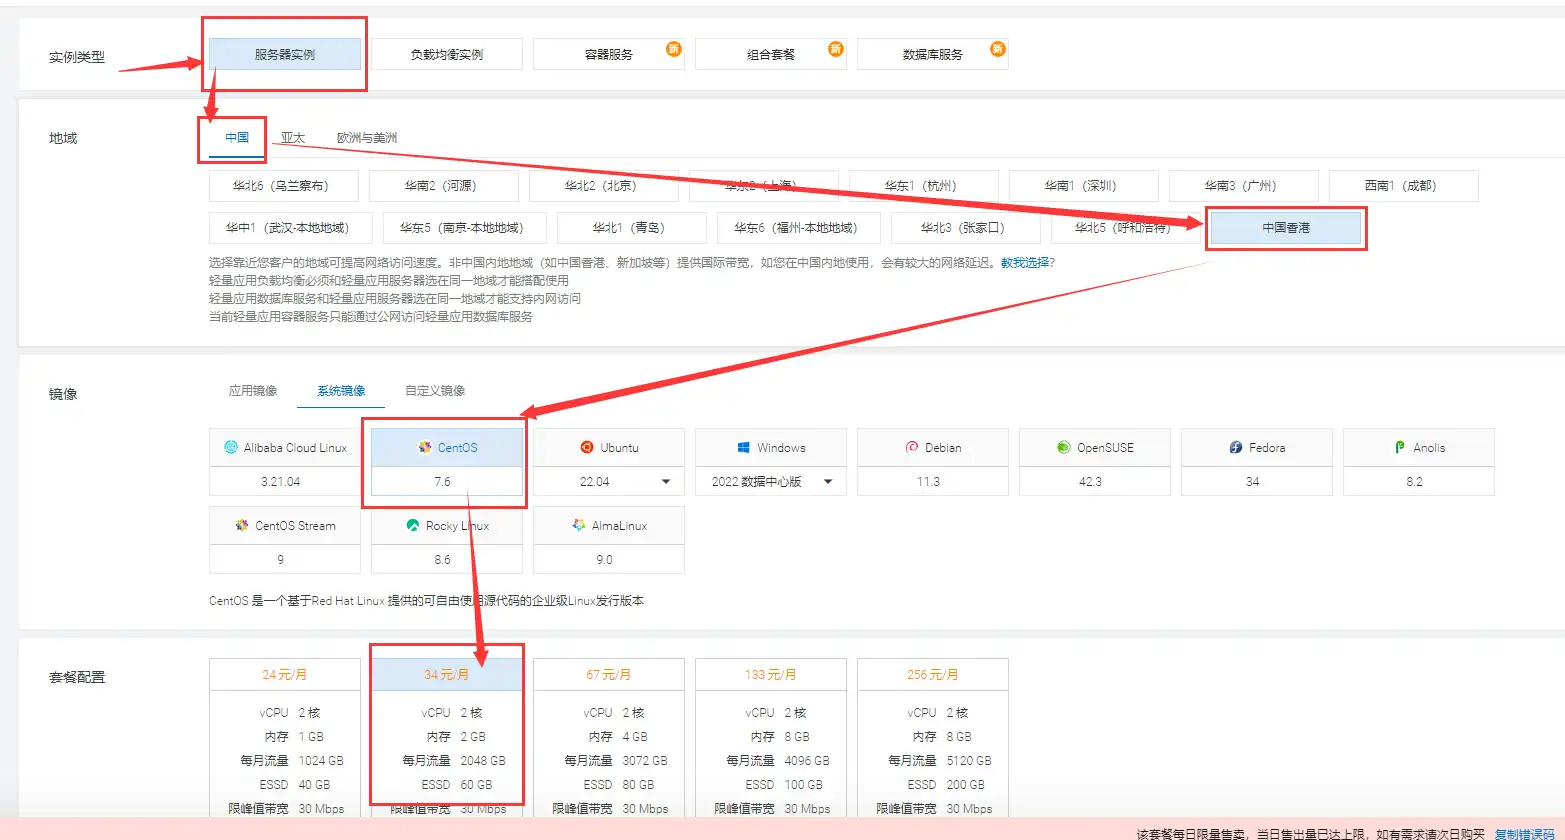
Task: Select region 华东6（福州-本地地域）
Action: (799, 228)
